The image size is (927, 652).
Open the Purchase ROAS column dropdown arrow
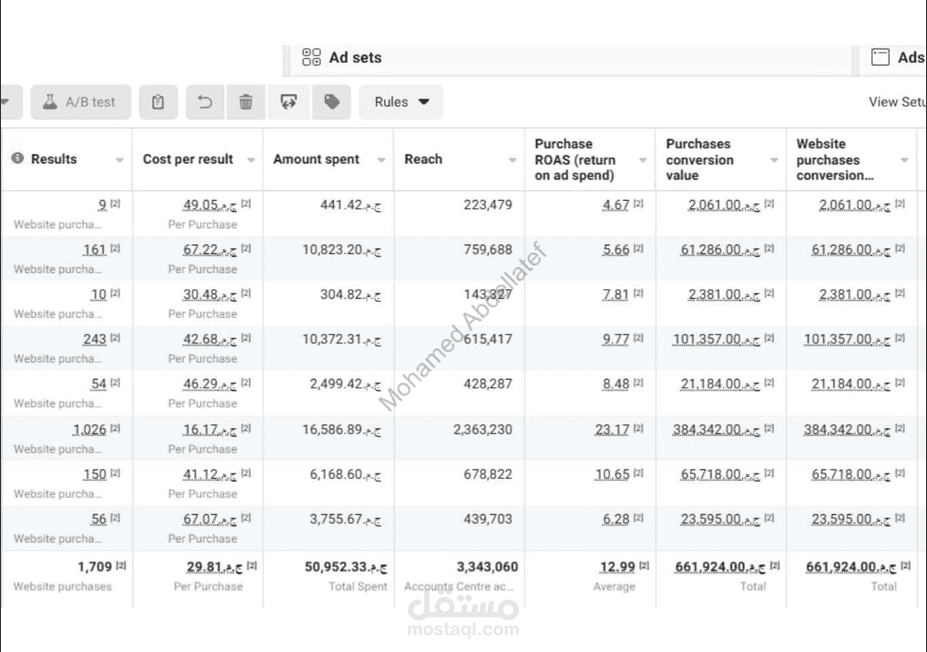pos(642,160)
